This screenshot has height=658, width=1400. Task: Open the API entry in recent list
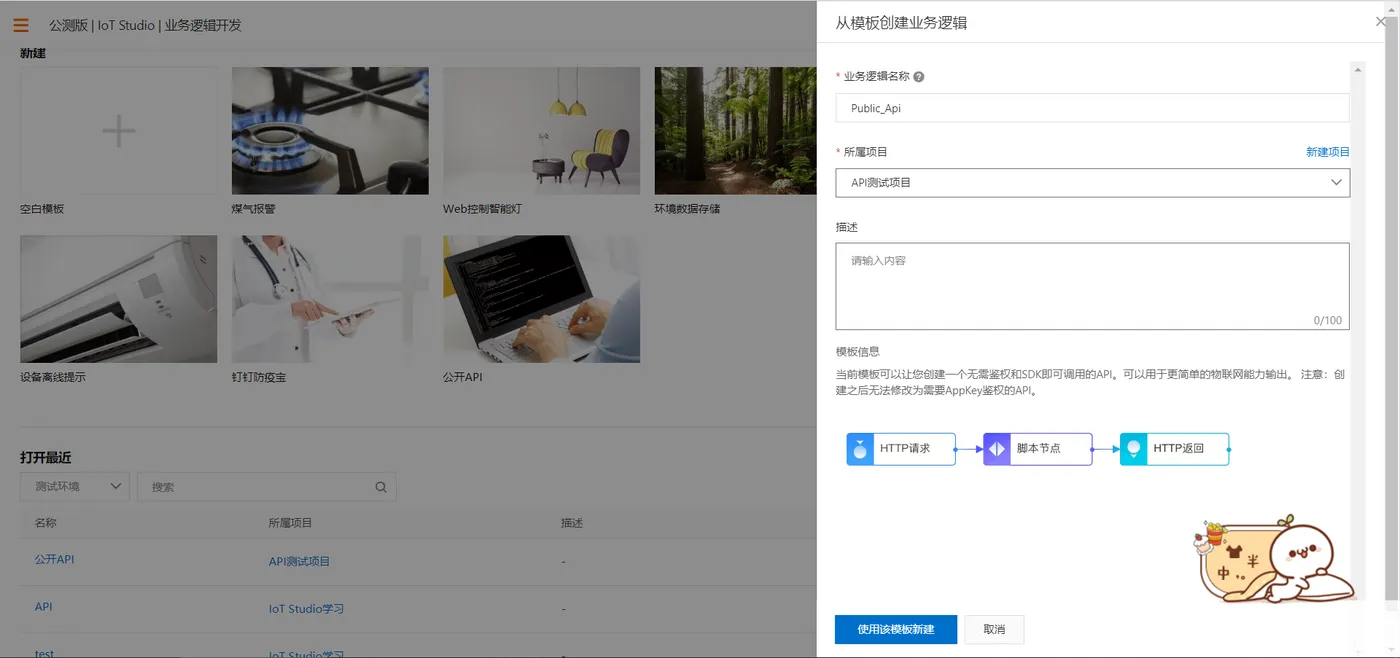tap(44, 607)
